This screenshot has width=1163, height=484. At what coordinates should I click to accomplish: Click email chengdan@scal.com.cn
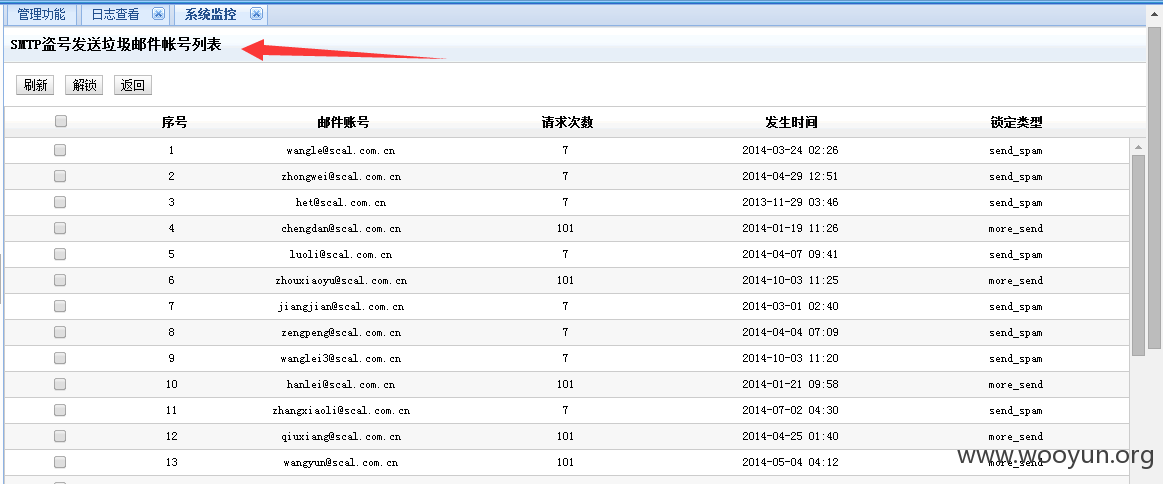[340, 228]
